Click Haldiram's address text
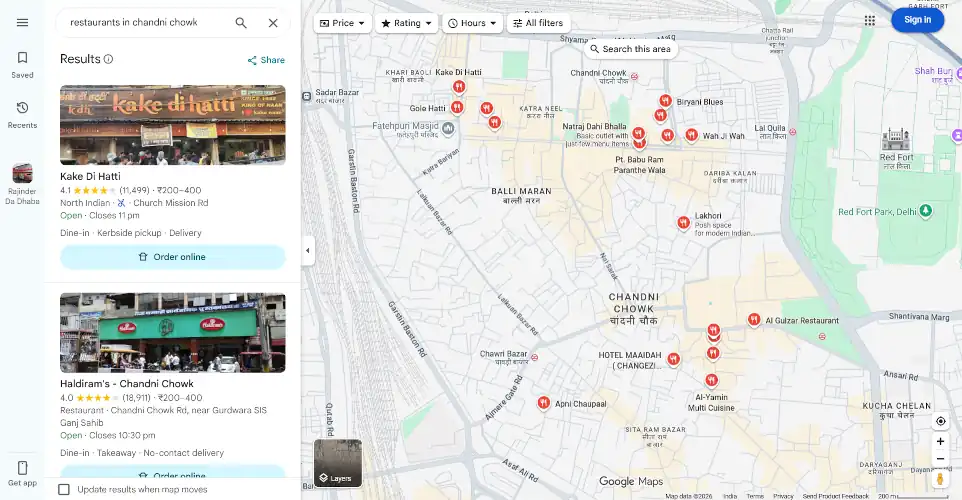 [163, 417]
